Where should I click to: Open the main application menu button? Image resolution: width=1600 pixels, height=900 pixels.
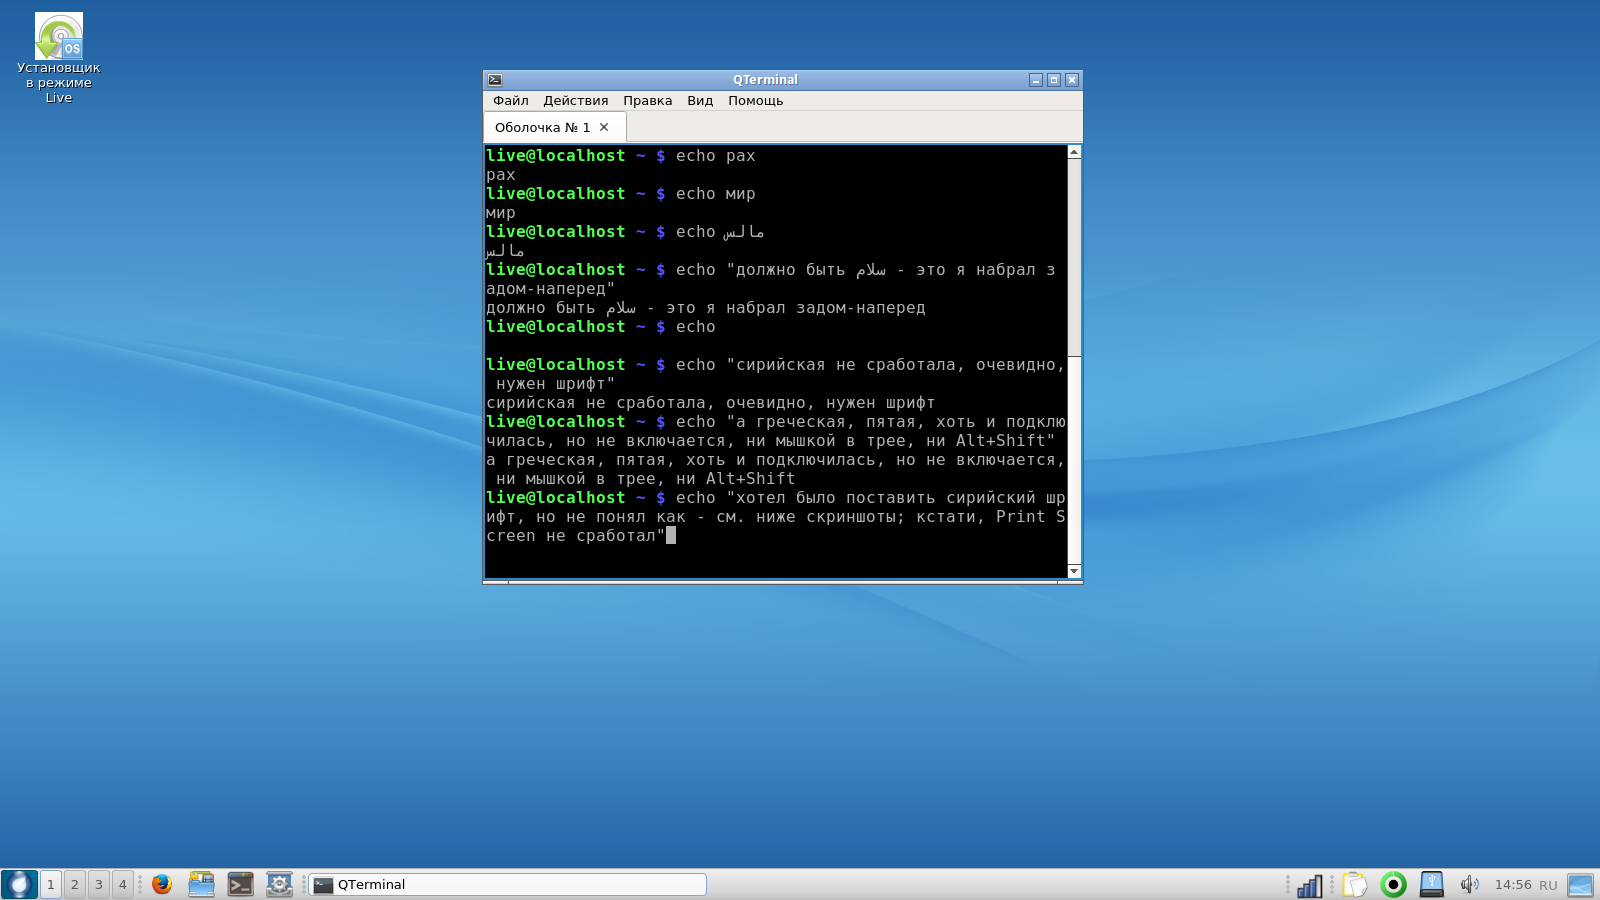[19, 884]
